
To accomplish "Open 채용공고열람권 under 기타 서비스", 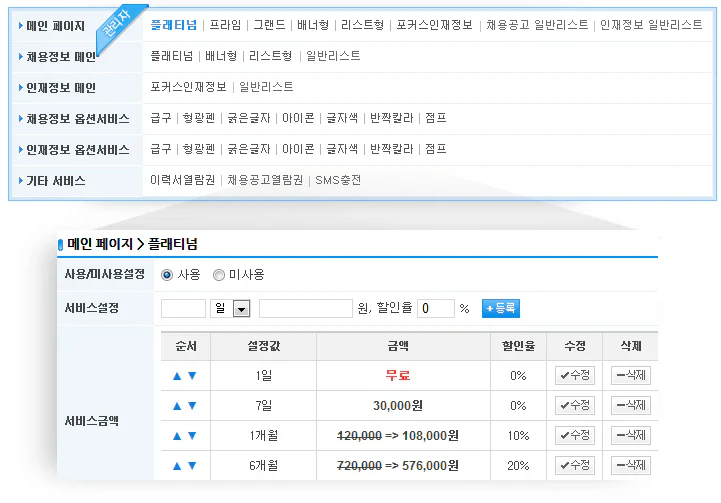I will pos(265,180).
